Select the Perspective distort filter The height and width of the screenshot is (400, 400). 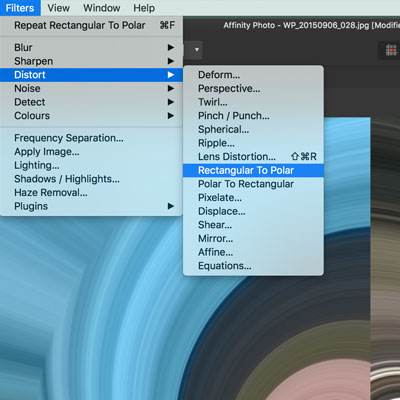[253, 88]
